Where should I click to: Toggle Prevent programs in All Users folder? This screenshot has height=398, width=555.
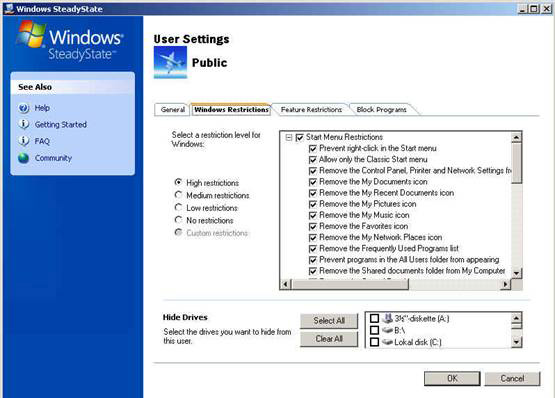tap(313, 260)
